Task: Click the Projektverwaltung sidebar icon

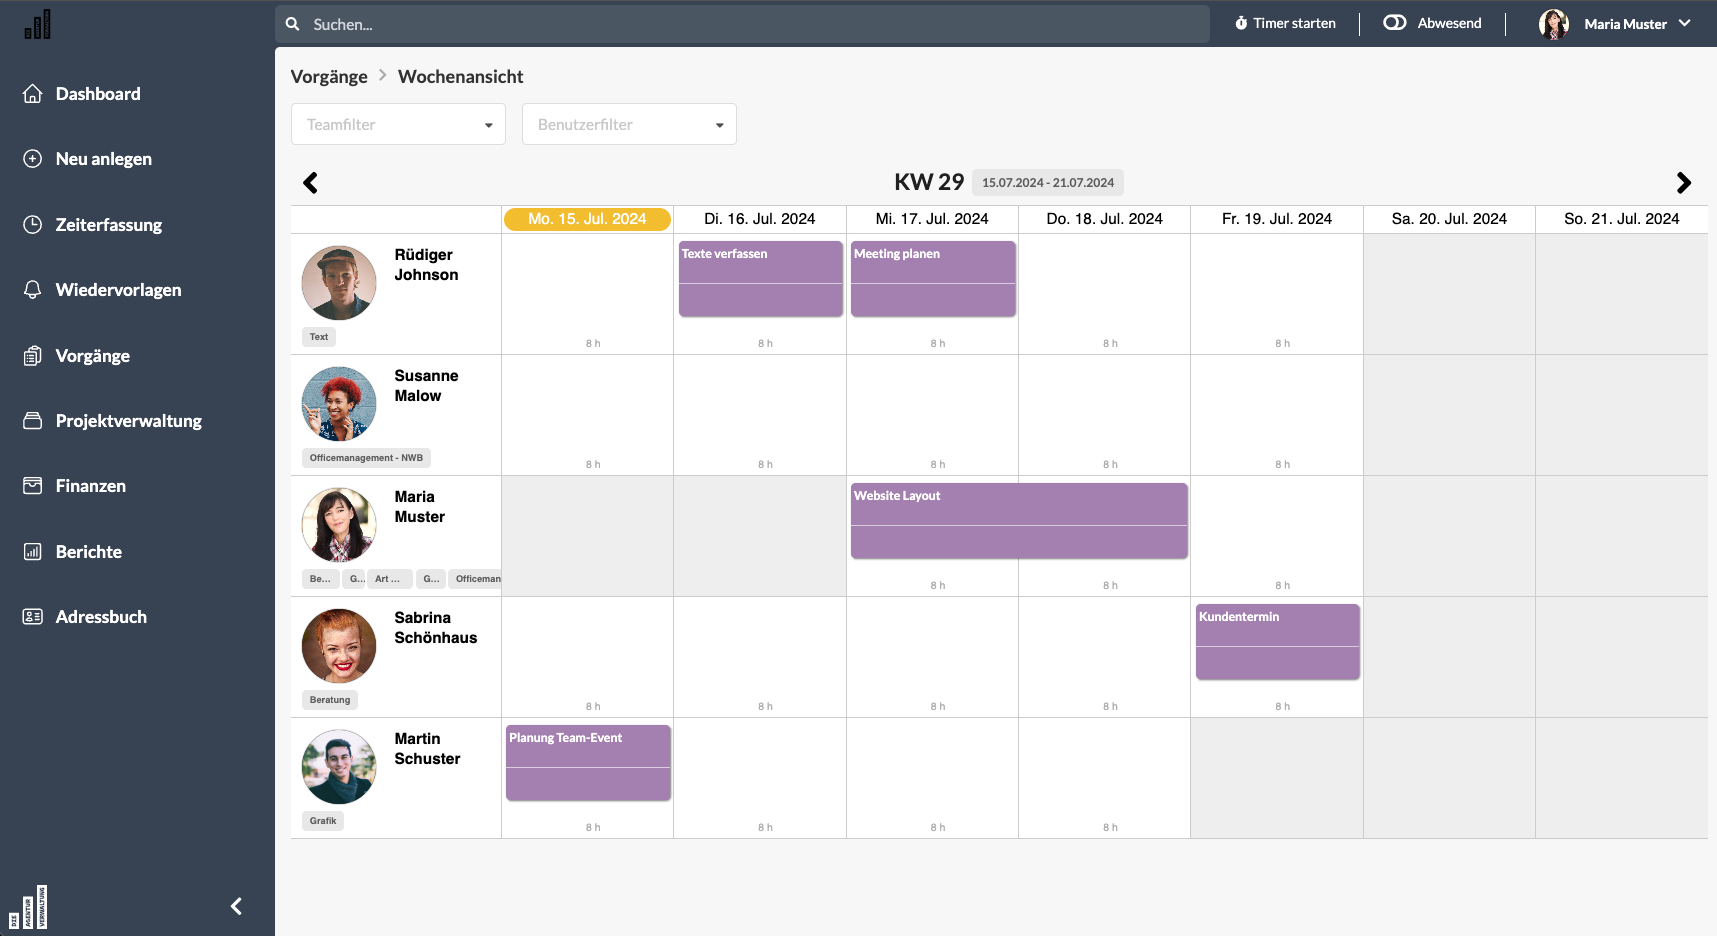Action: (33, 421)
